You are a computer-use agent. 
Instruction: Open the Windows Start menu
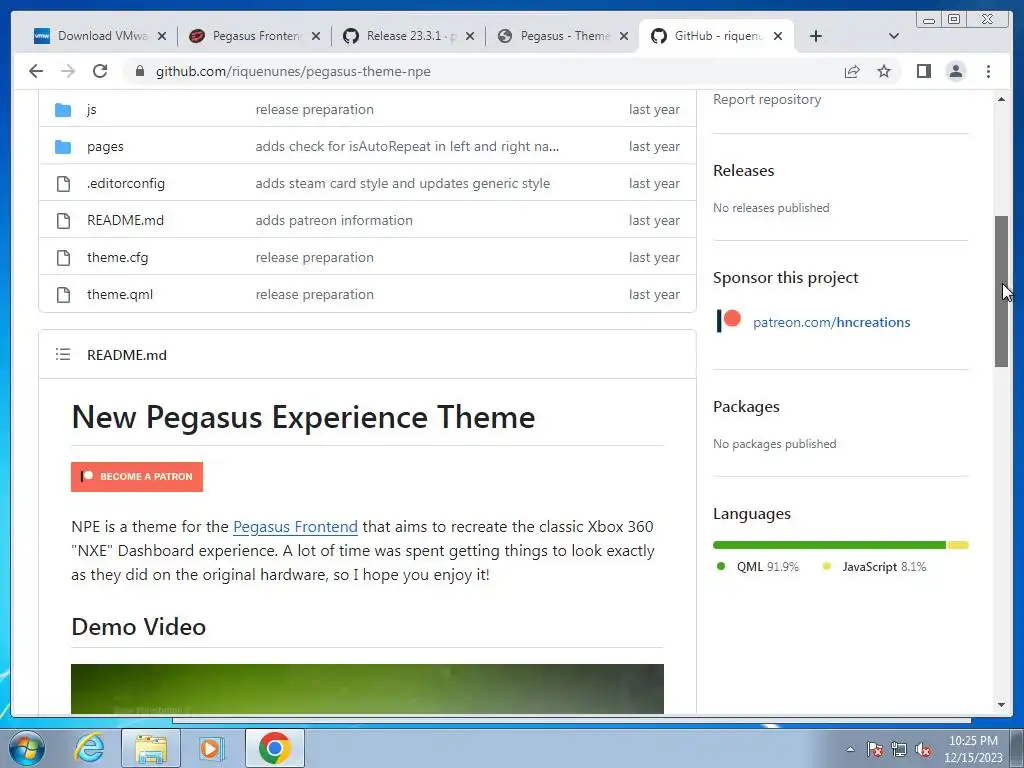click(x=27, y=748)
